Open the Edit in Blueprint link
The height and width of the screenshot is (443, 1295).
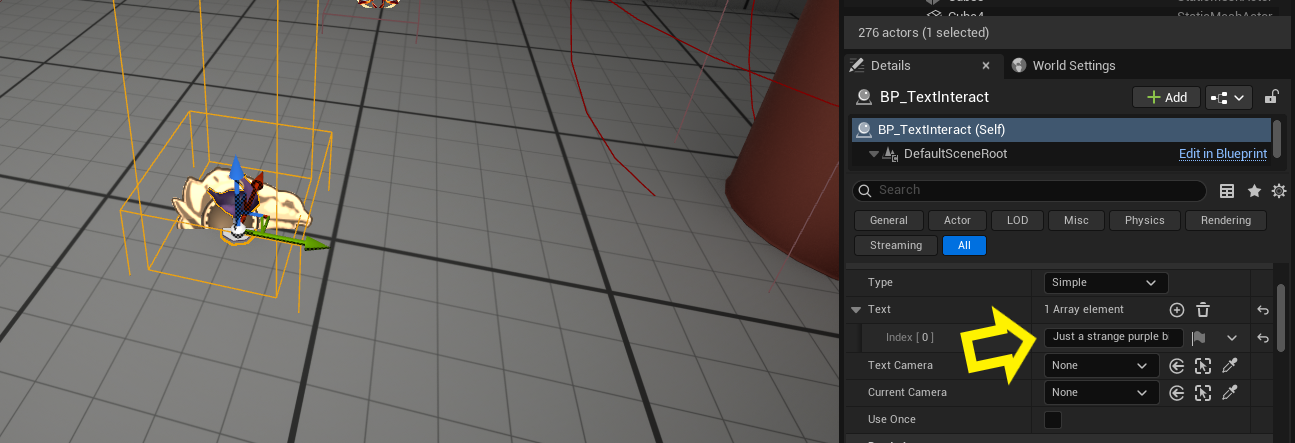pyautogui.click(x=1222, y=154)
